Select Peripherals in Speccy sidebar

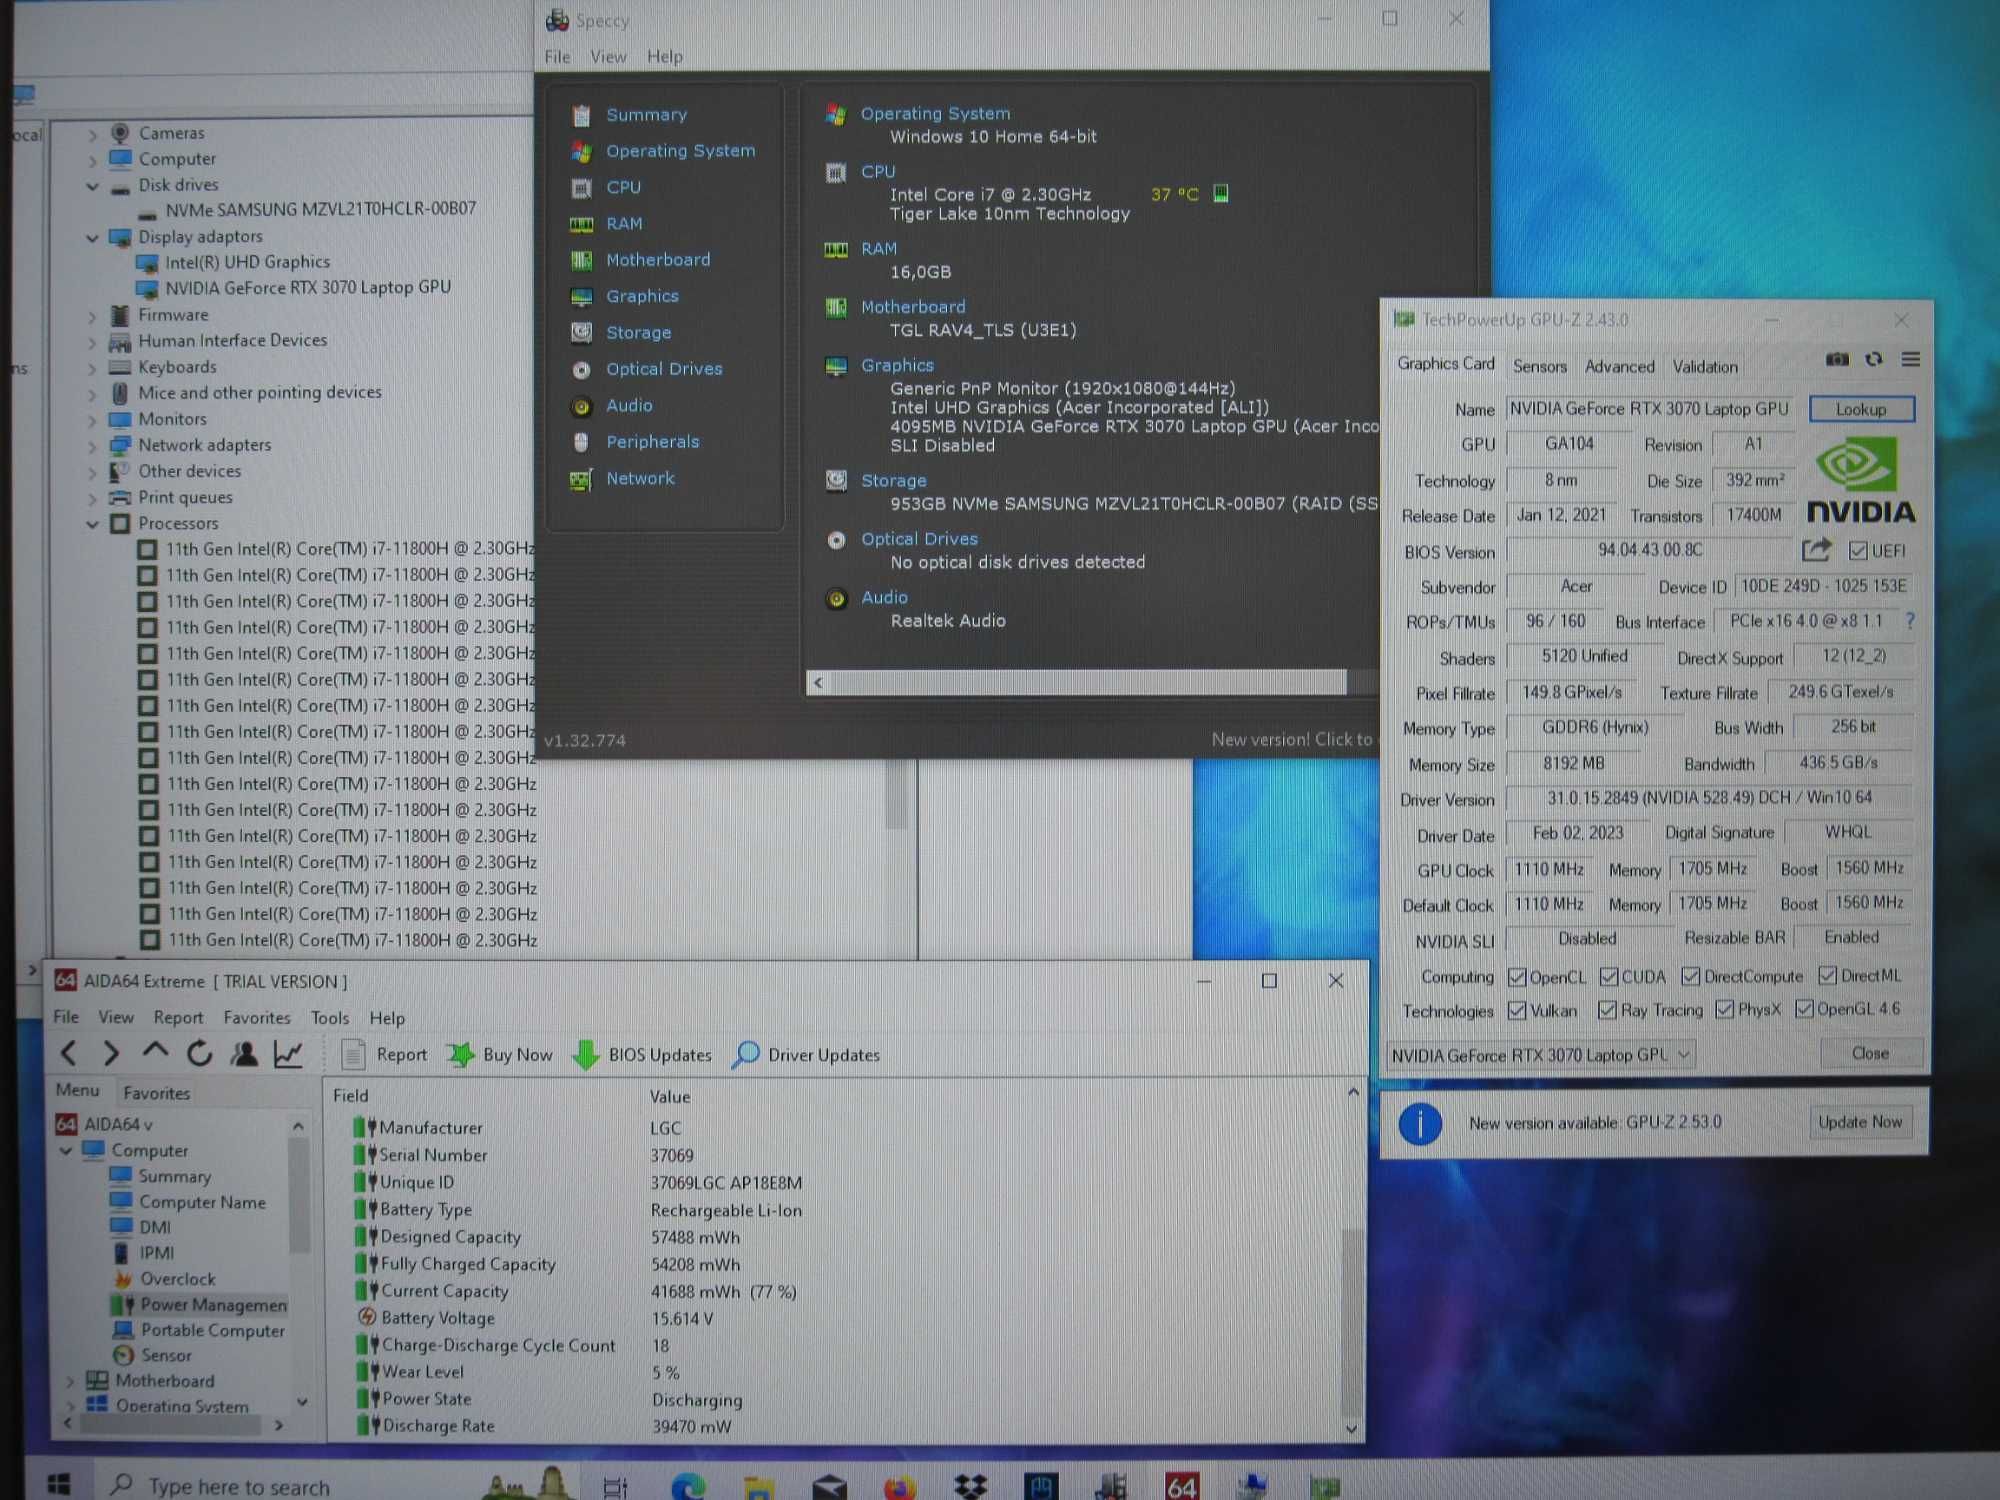click(652, 442)
